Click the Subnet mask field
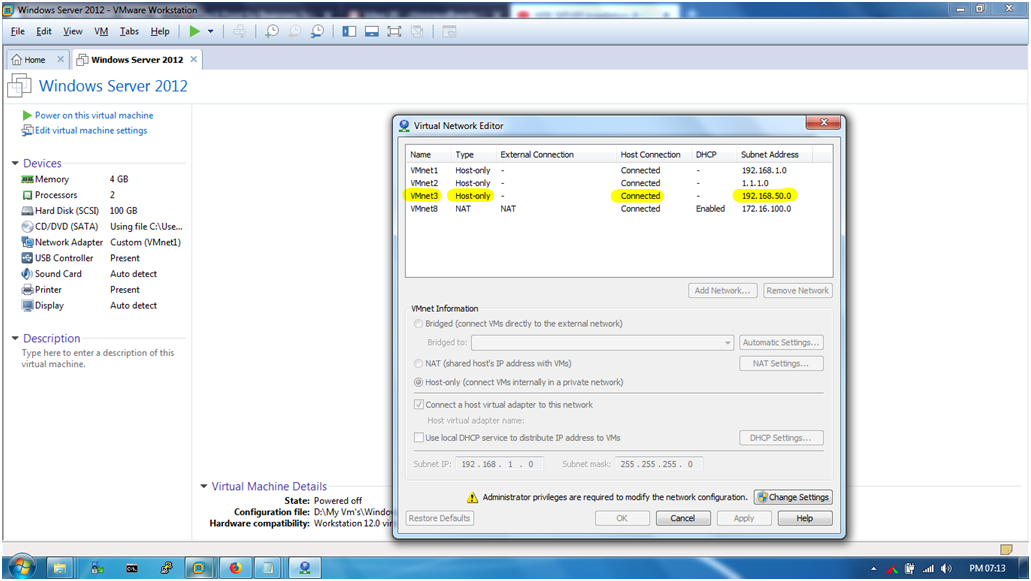The width and height of the screenshot is (1031, 581). point(659,464)
